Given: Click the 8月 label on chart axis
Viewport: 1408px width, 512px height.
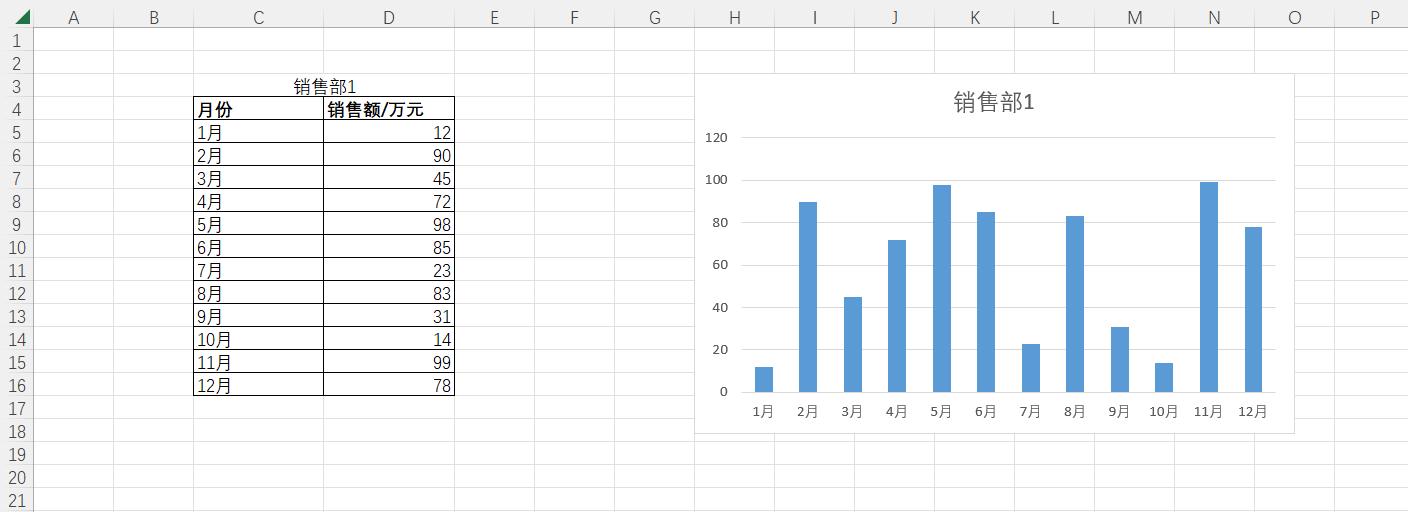Looking at the screenshot, I should [x=1075, y=411].
